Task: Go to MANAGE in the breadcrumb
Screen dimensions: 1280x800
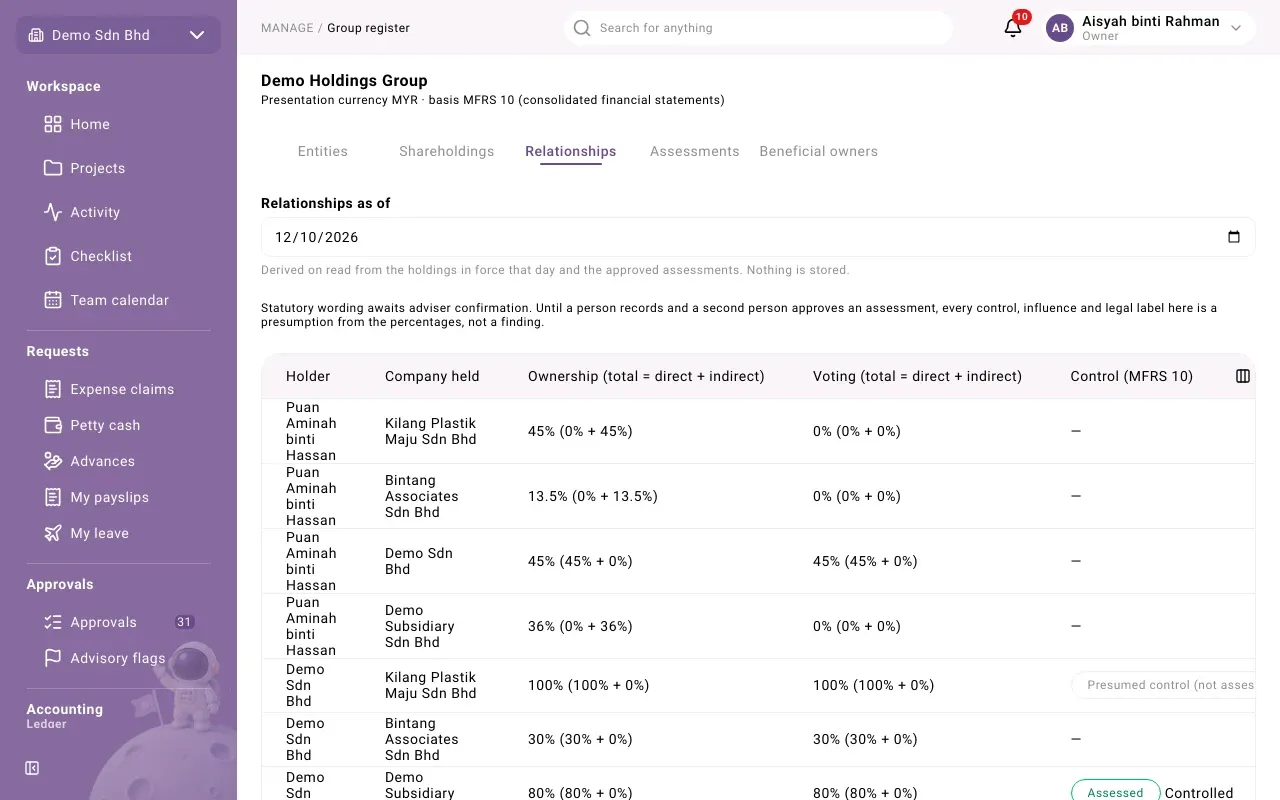Action: pyautogui.click(x=287, y=28)
